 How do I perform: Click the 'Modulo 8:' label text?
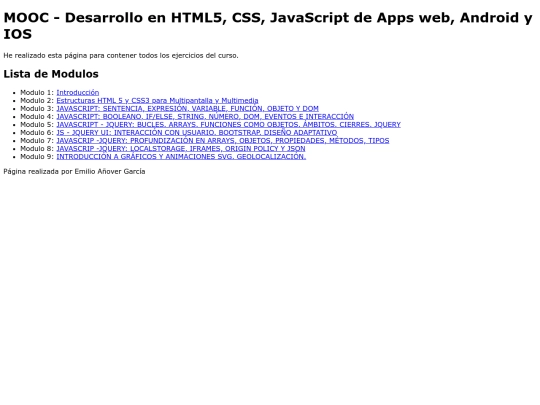37,148
